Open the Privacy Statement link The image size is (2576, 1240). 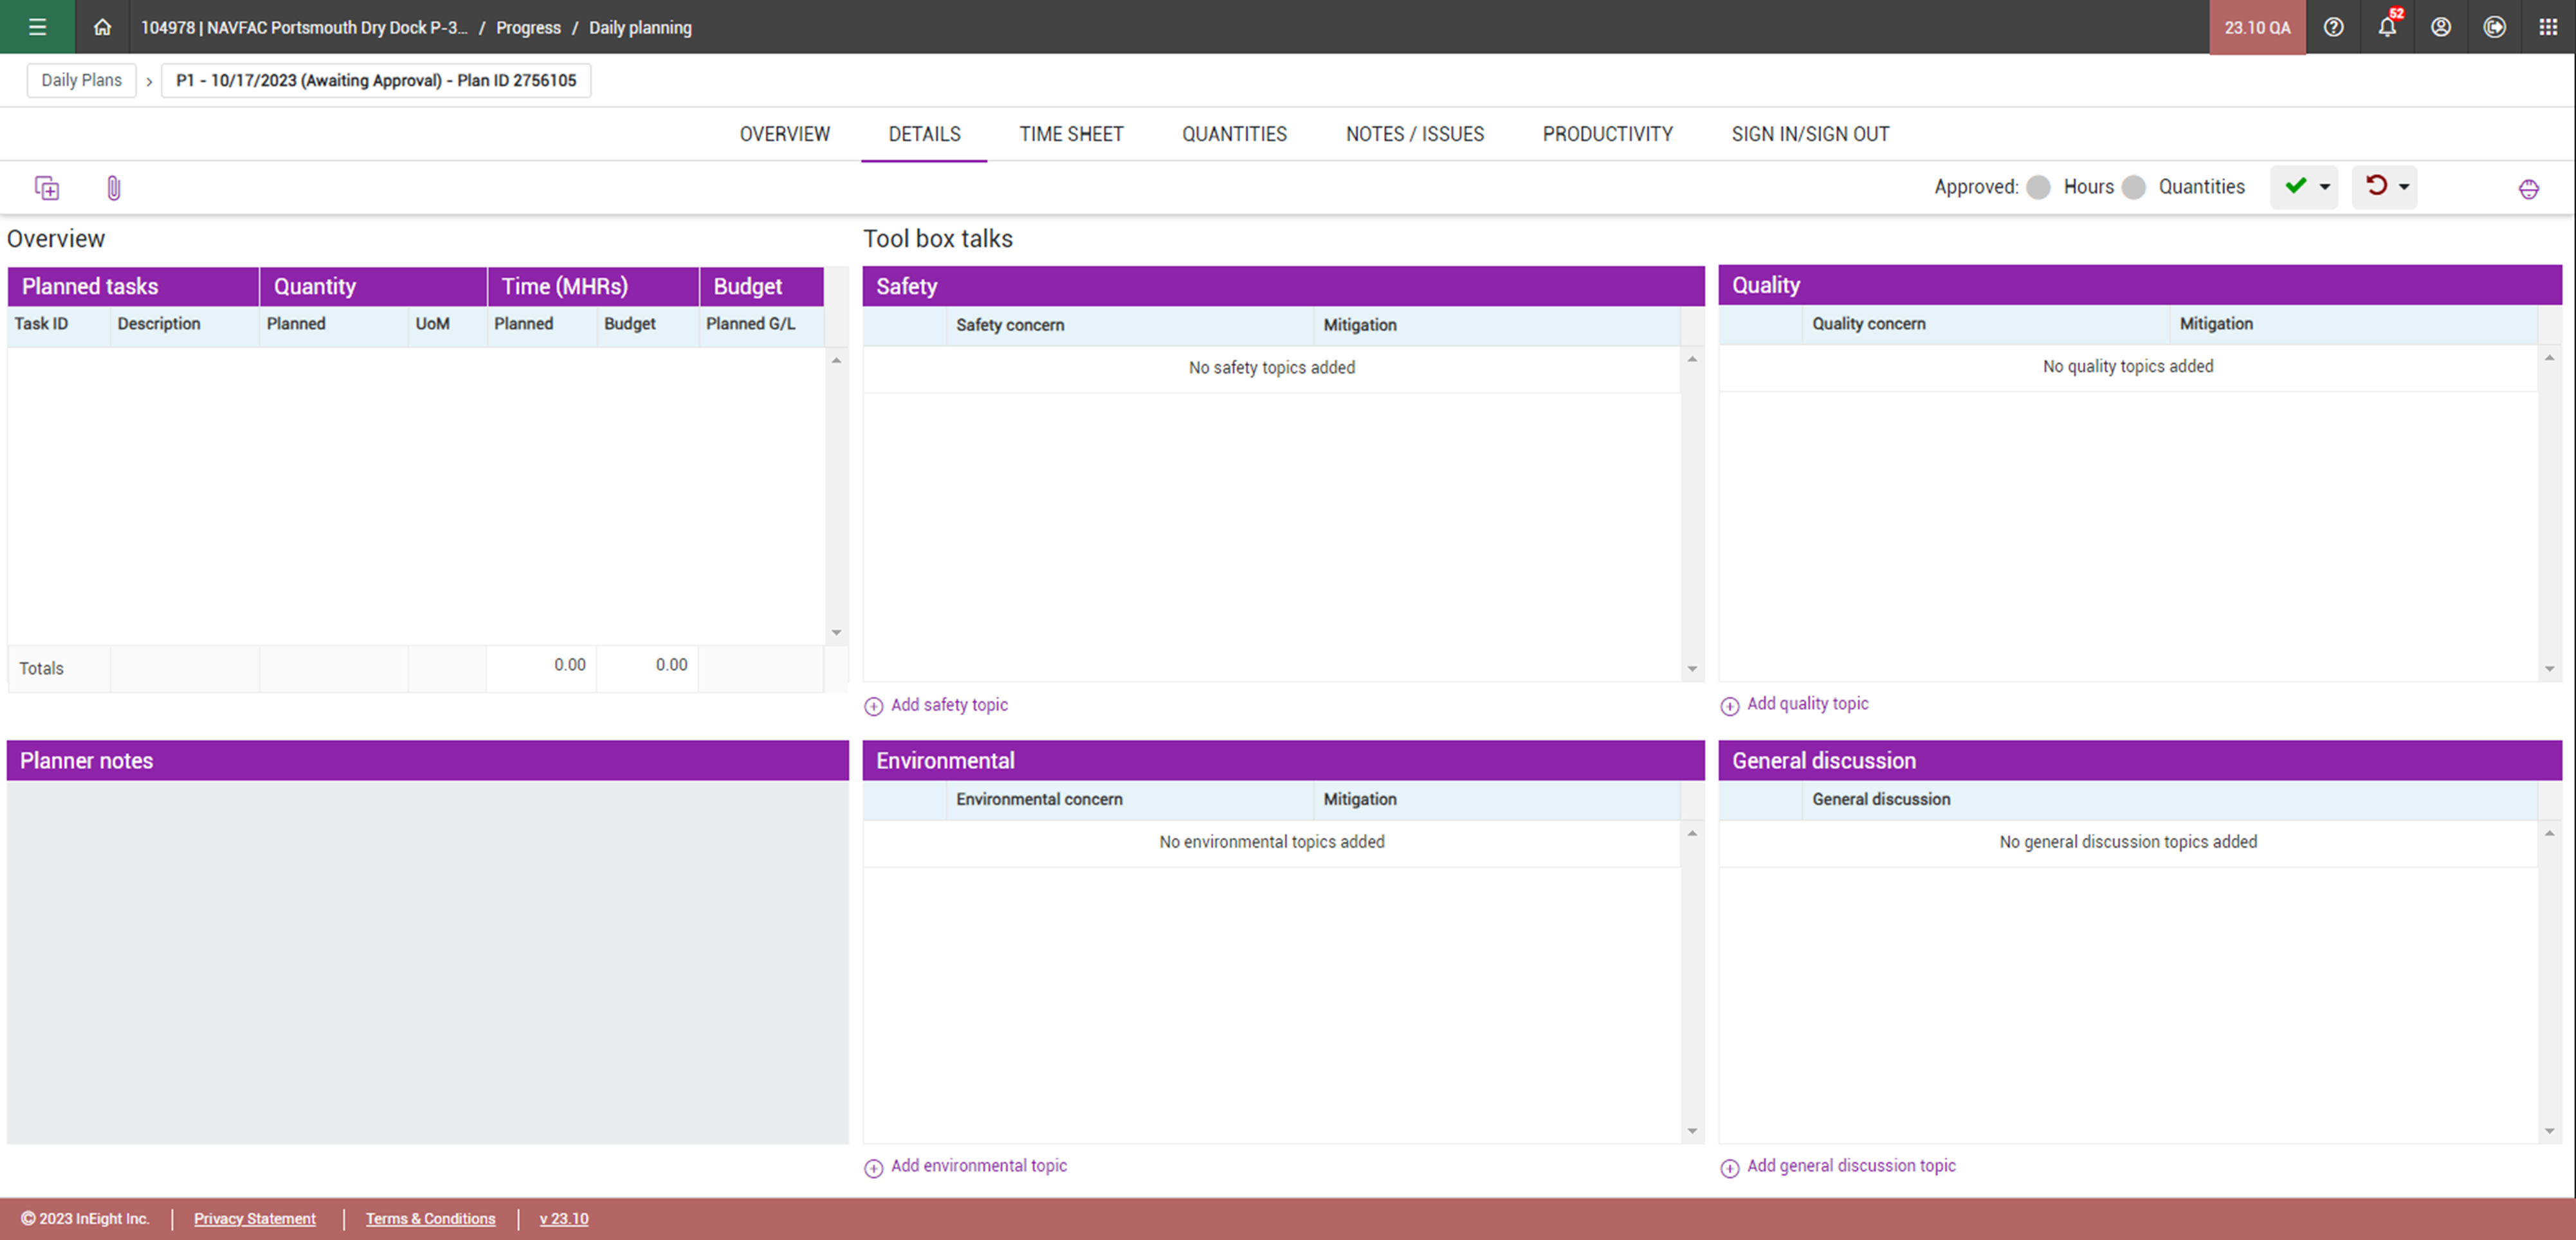click(x=254, y=1218)
